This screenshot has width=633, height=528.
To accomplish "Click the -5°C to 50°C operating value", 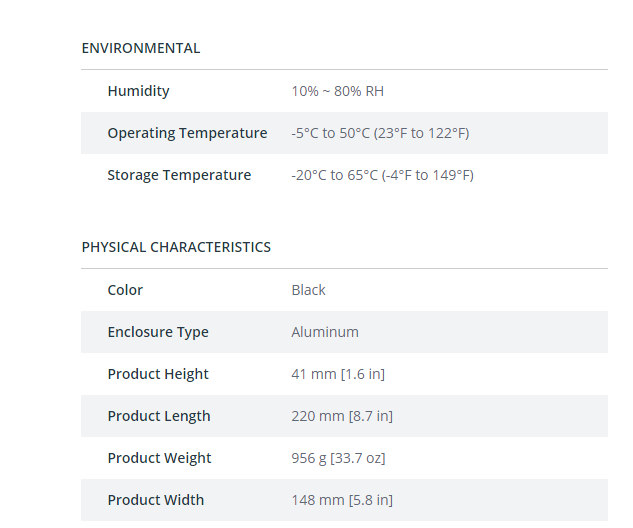I will click(x=380, y=133).
